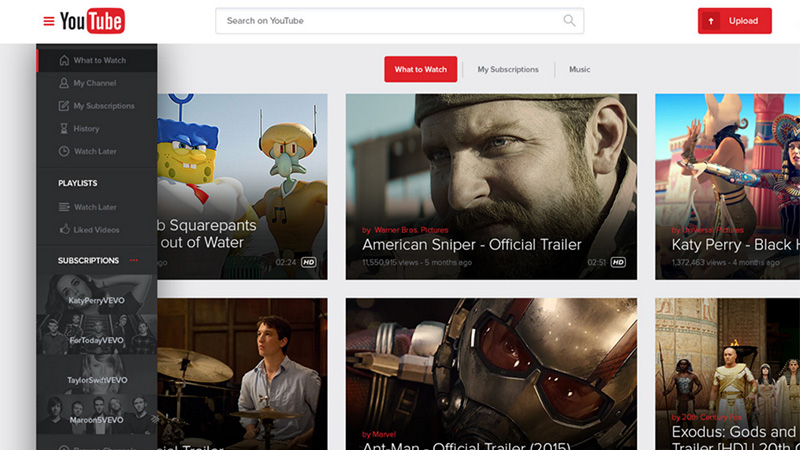Open My Channel in sidebar

pos(97,83)
